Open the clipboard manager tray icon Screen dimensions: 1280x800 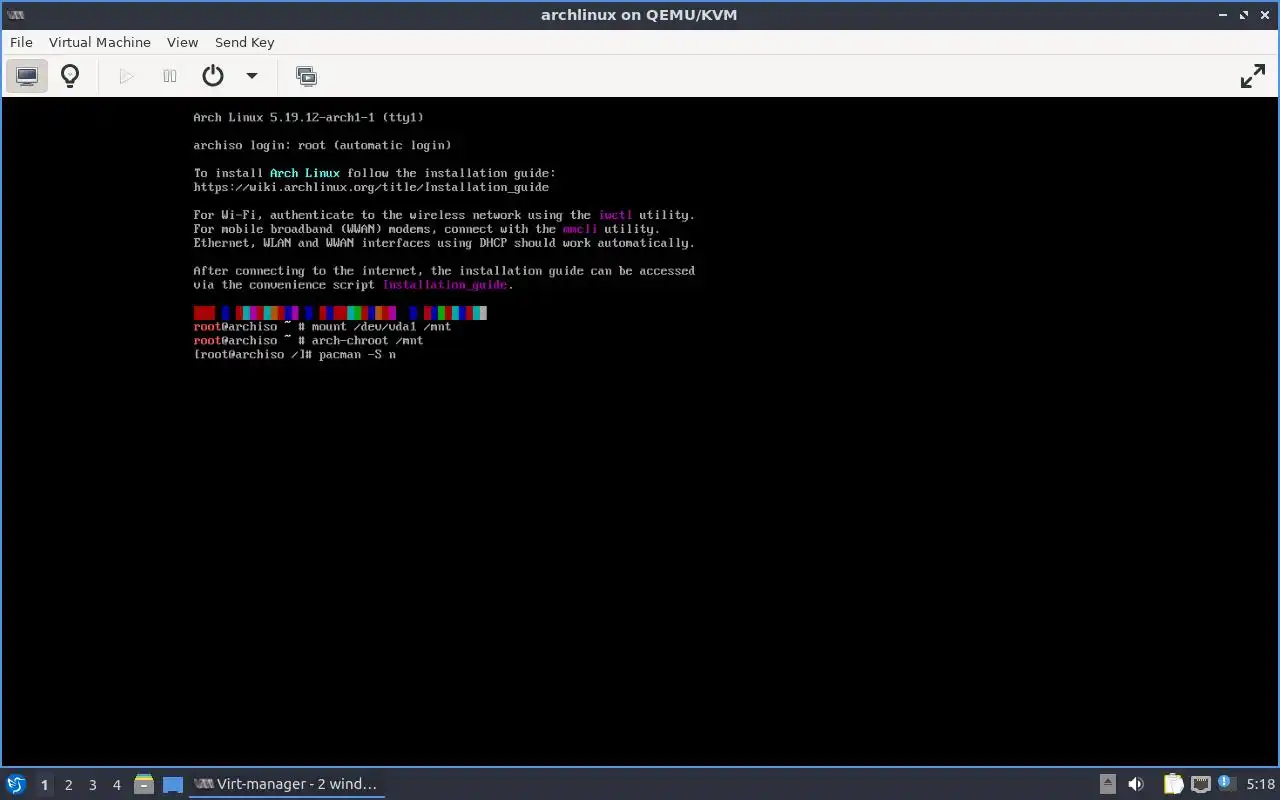[x=1173, y=784]
